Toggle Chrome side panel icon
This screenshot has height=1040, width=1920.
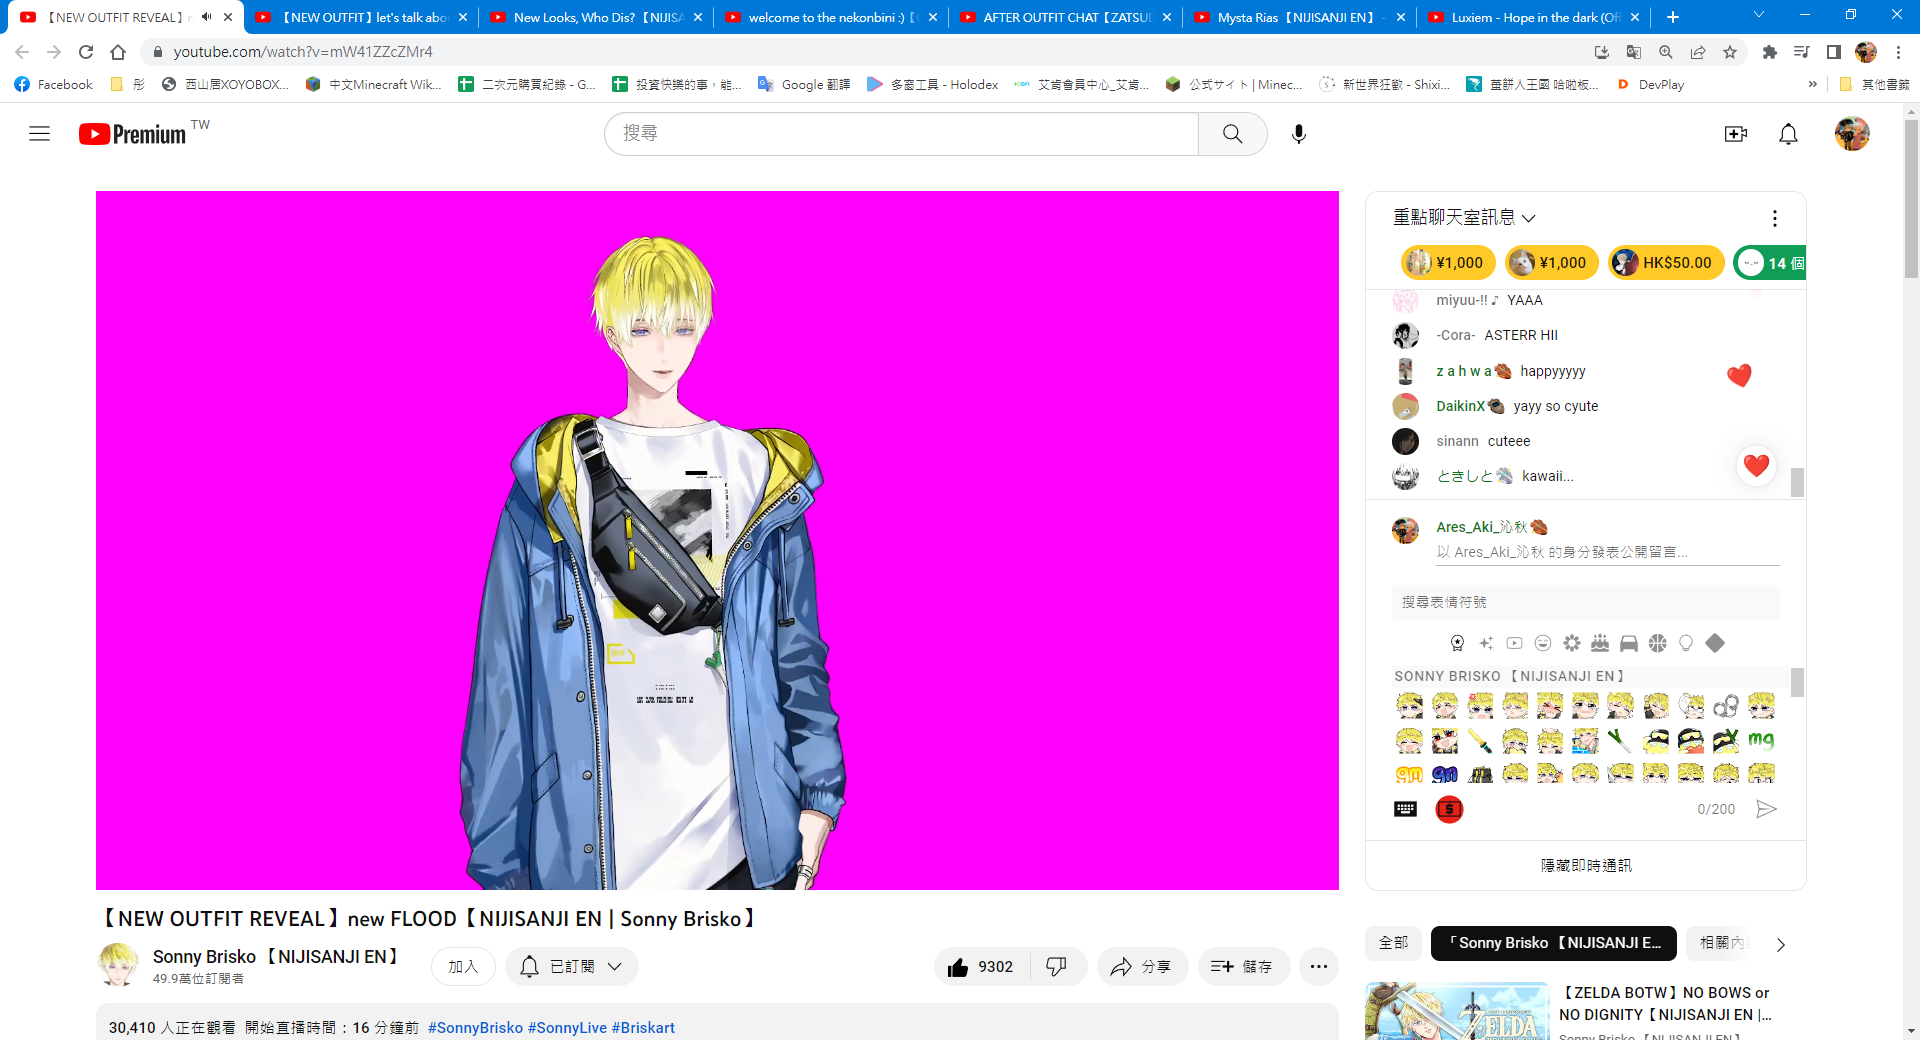[1834, 52]
